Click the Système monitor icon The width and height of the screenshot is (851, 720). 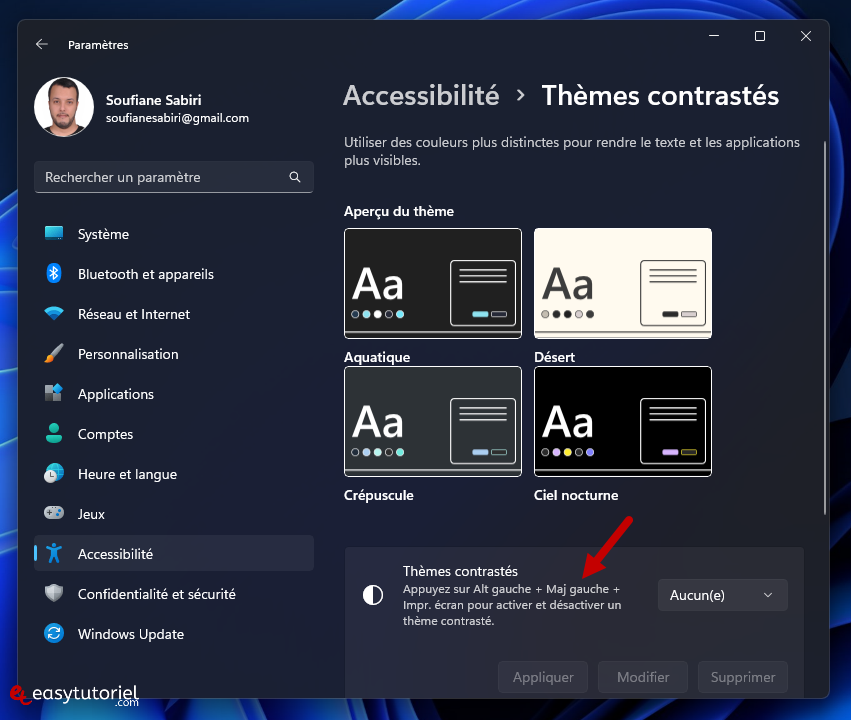pos(54,233)
